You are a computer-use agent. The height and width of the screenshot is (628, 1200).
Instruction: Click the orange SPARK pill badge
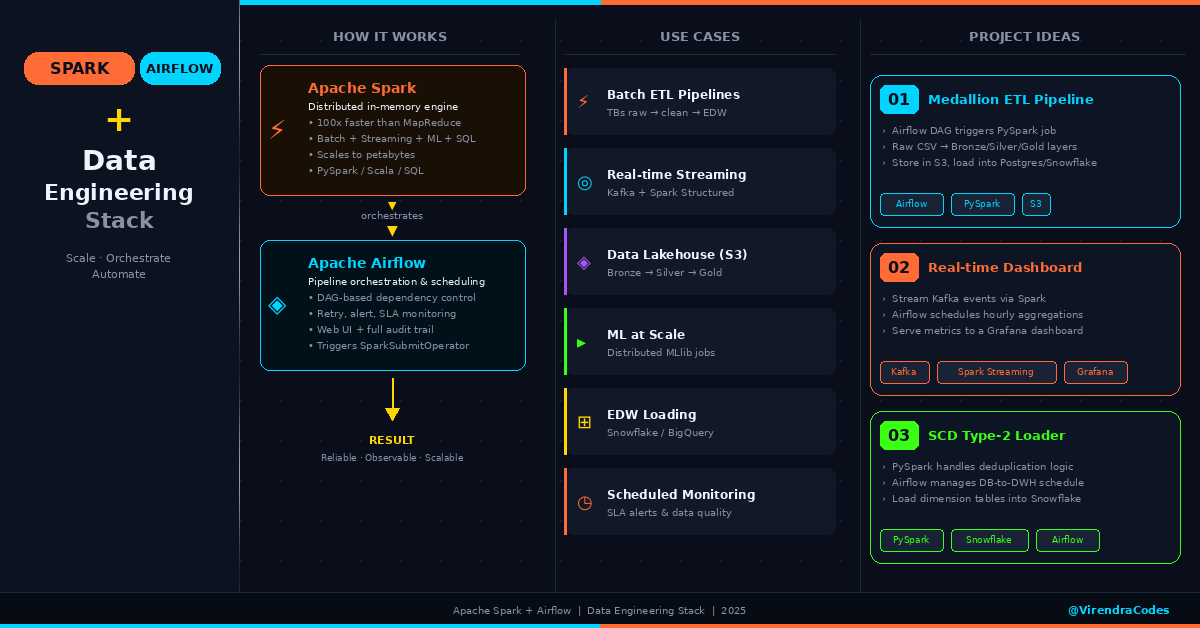coord(79,68)
